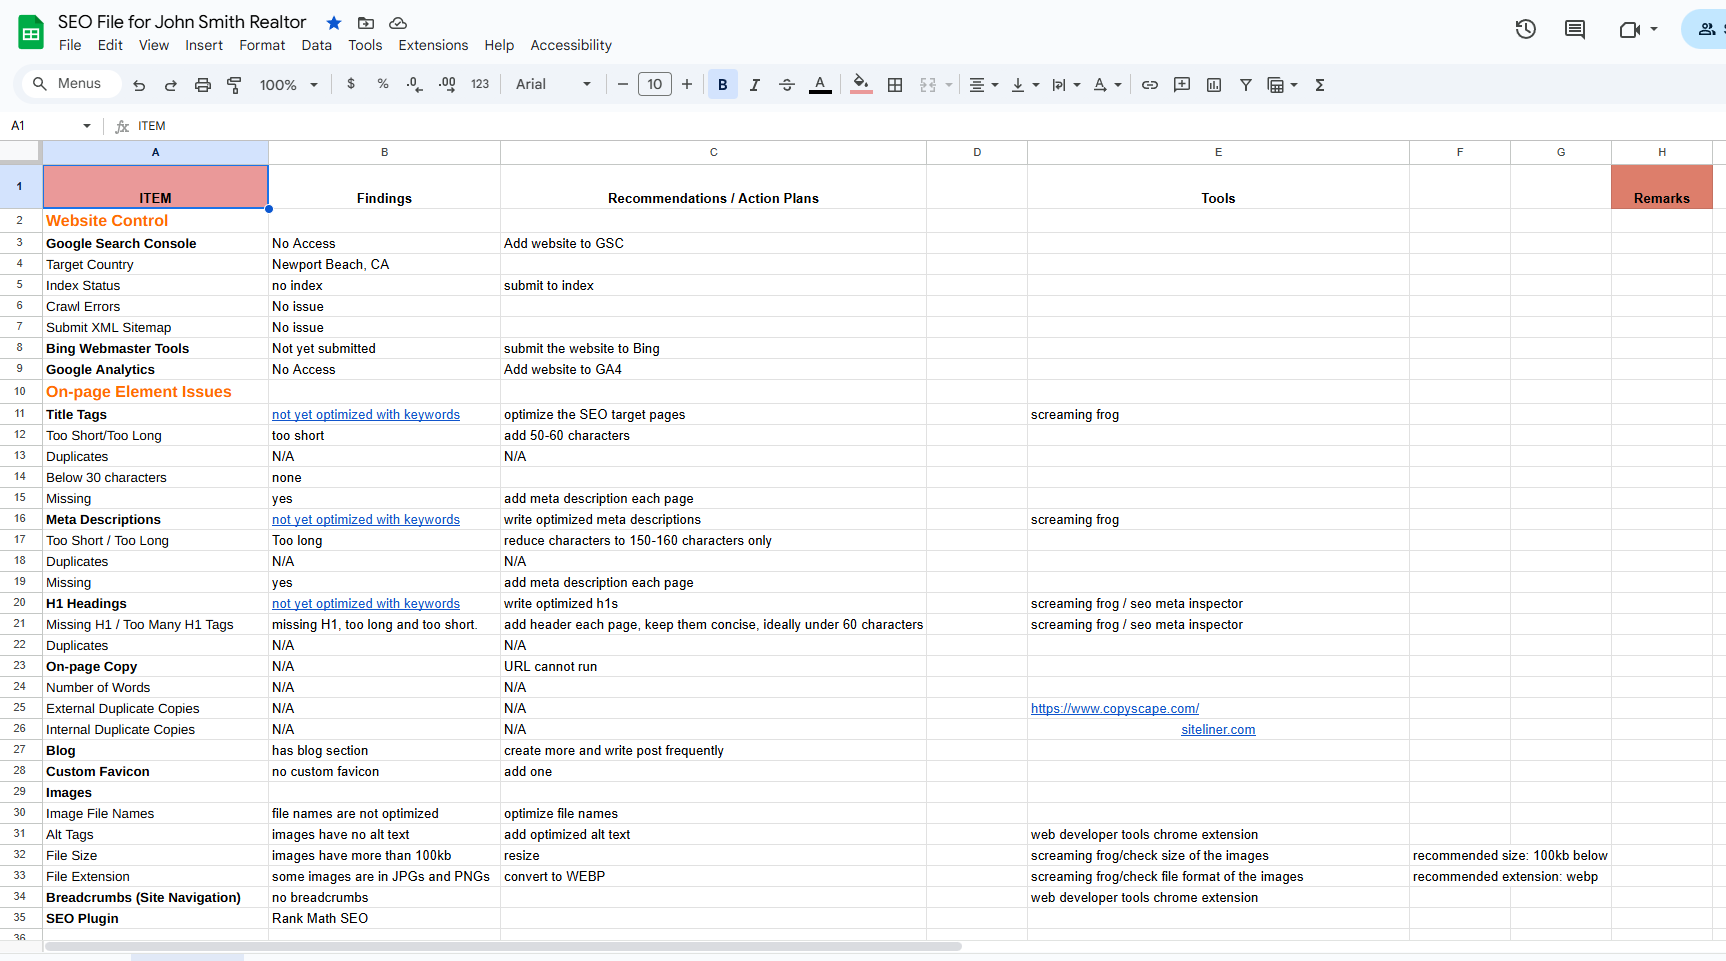Screen dimensions: 1726x961
Task: Click the font size input field
Action: pyautogui.click(x=654, y=85)
